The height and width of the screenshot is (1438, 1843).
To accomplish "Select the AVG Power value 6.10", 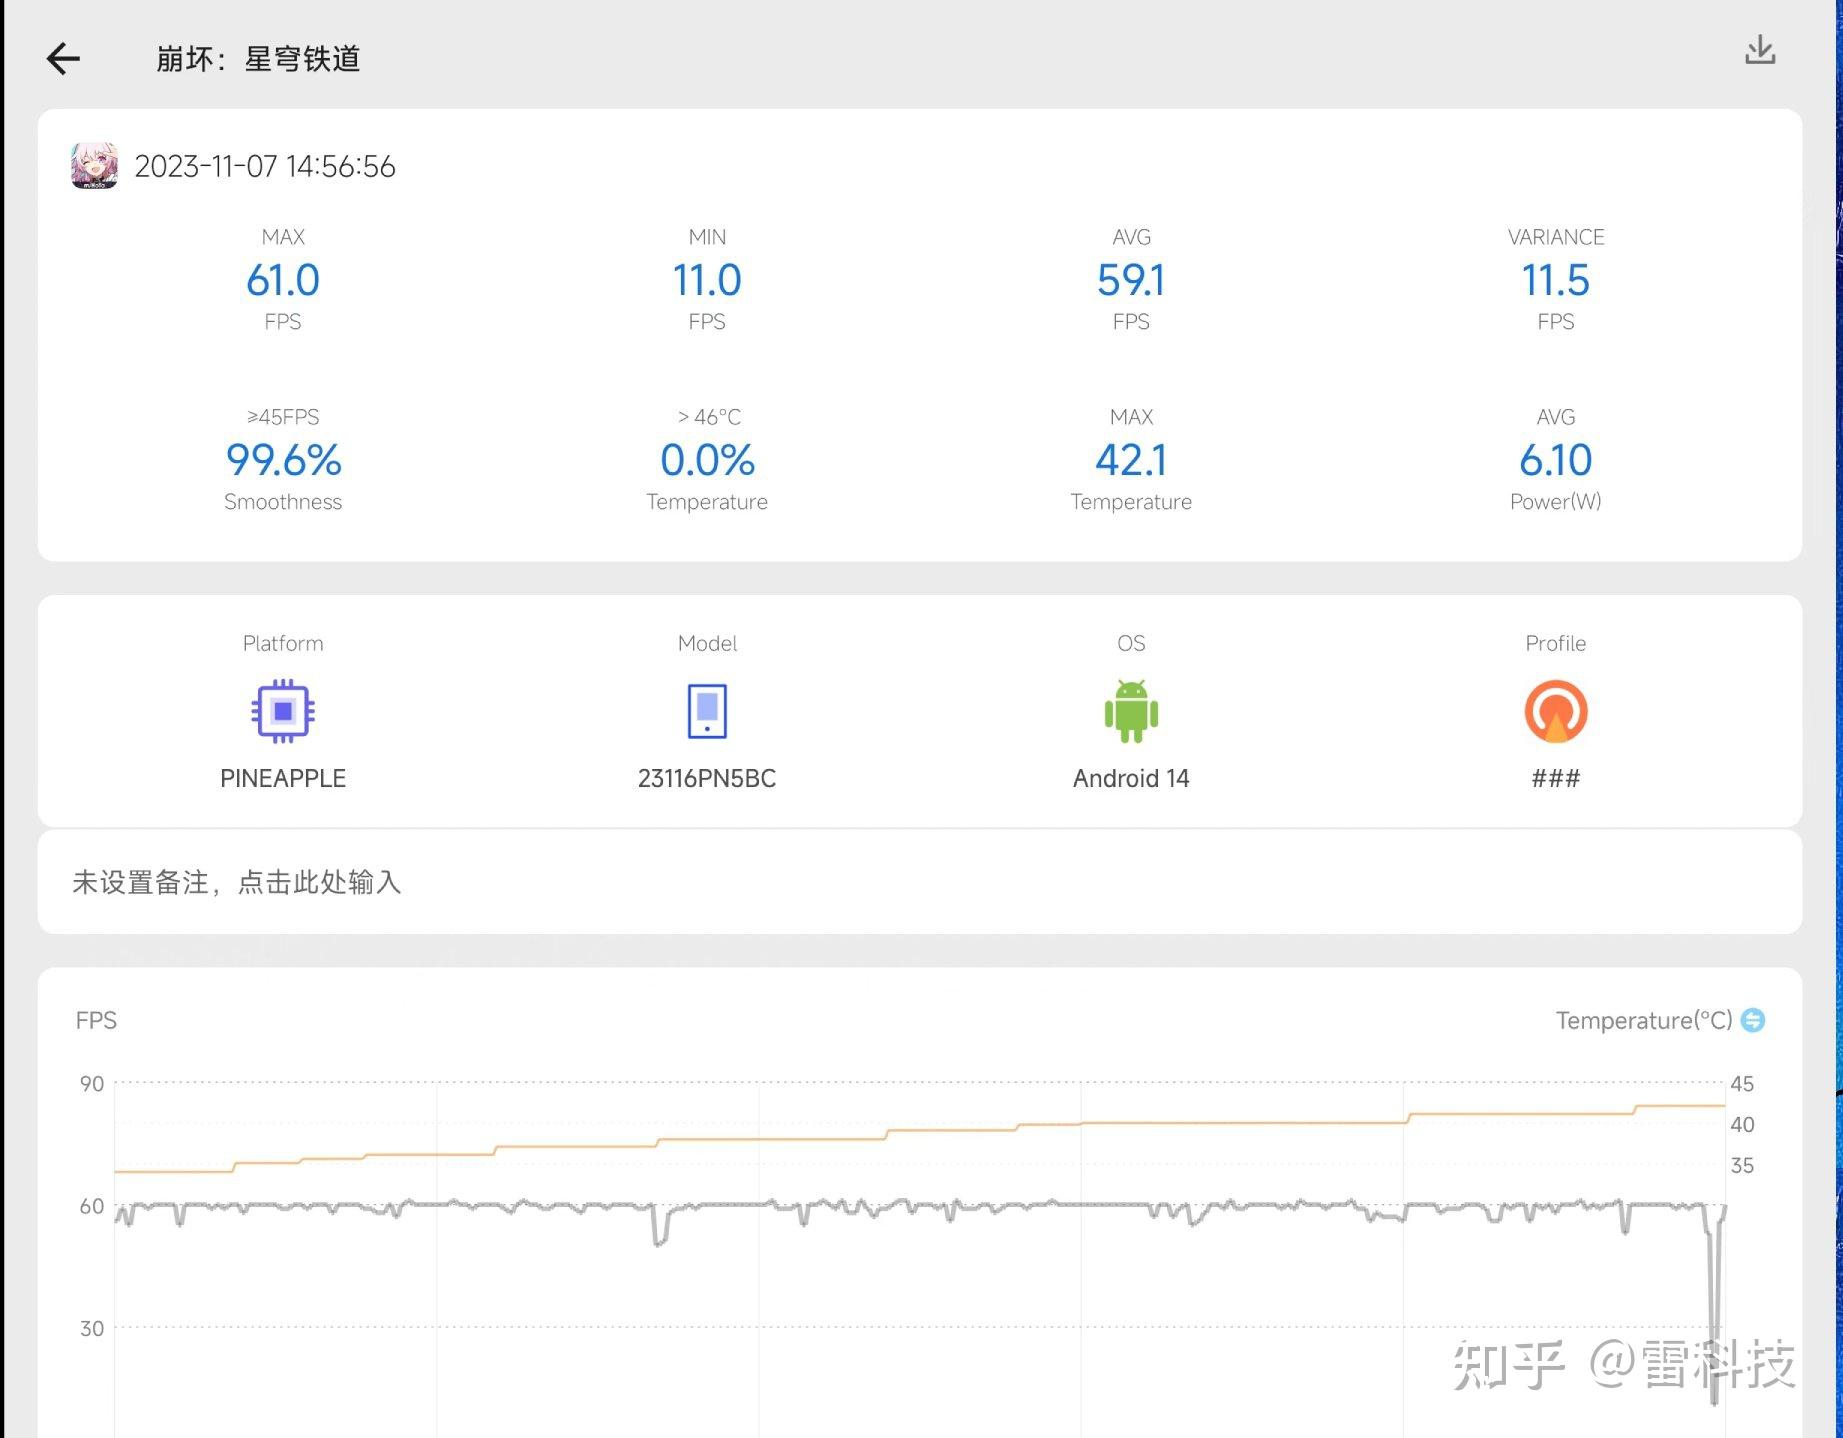I will pyautogui.click(x=1556, y=460).
